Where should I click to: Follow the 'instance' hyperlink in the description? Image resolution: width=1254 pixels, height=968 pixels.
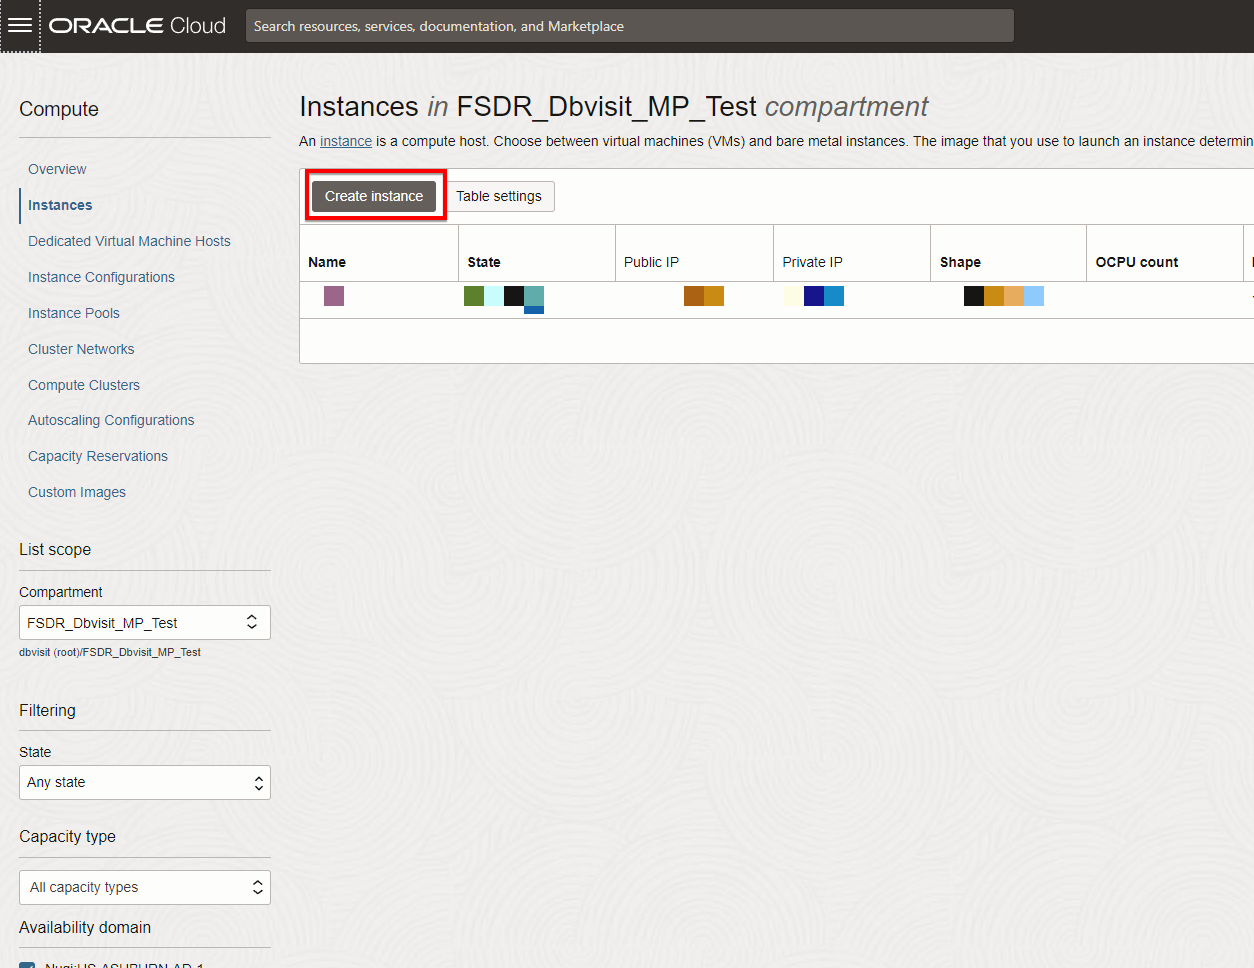[x=346, y=141]
